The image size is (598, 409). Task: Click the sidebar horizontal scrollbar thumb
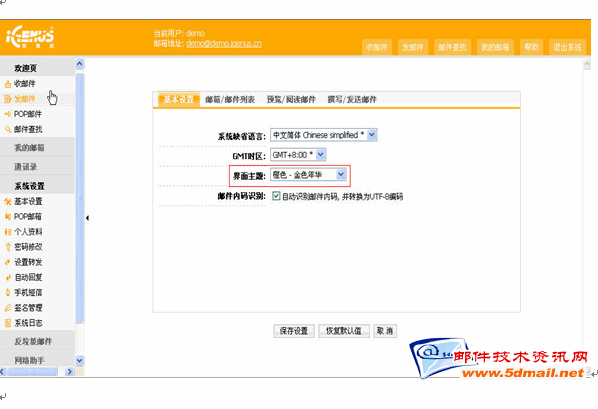pos(32,371)
